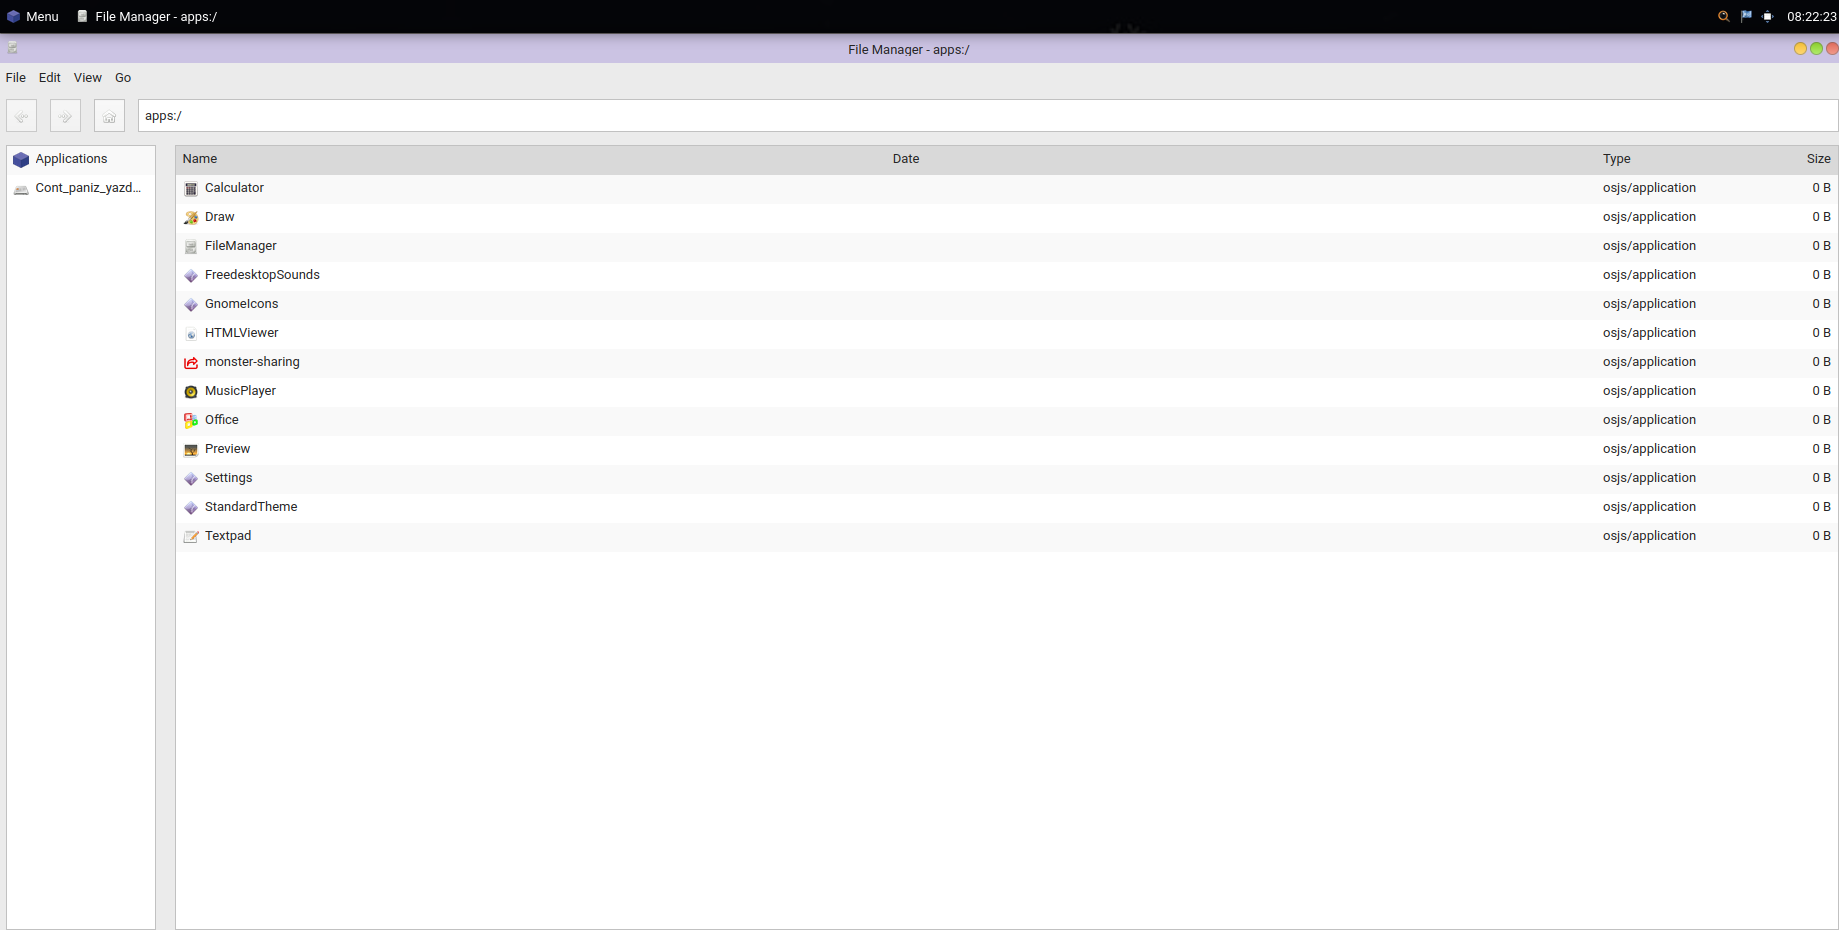This screenshot has height=930, width=1839.
Task: Click the "0 B" size in Draw row
Action: (1822, 217)
